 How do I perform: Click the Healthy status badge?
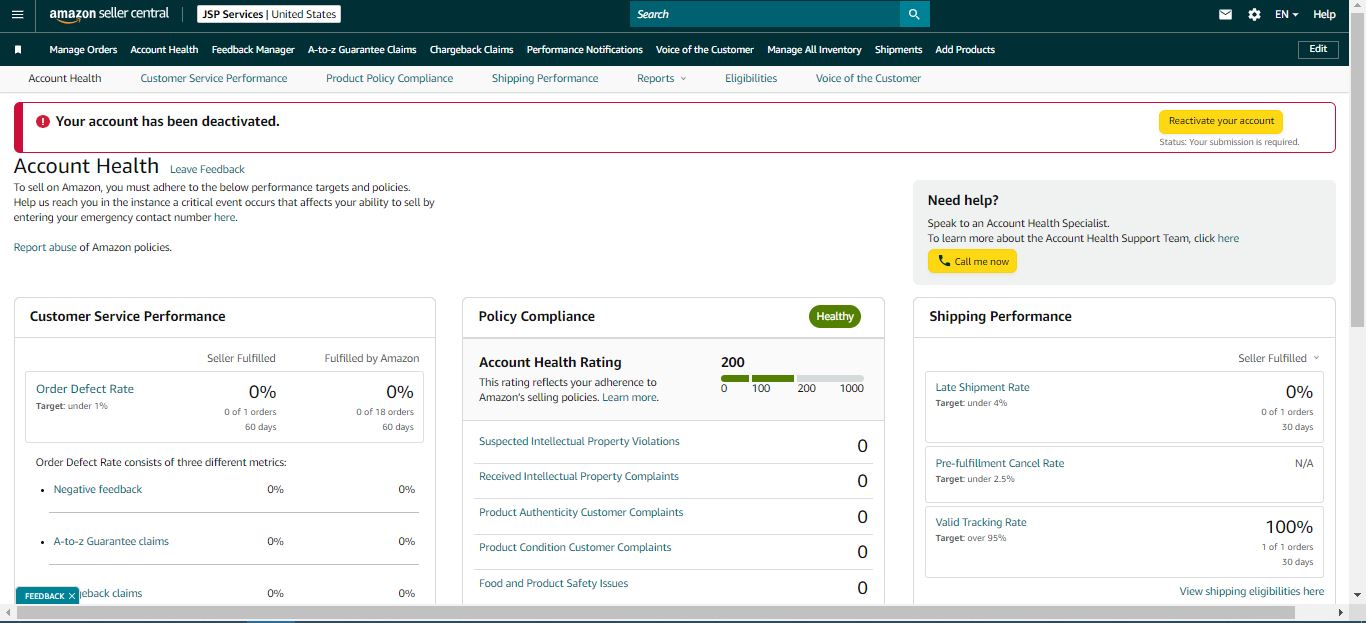pyautogui.click(x=835, y=316)
